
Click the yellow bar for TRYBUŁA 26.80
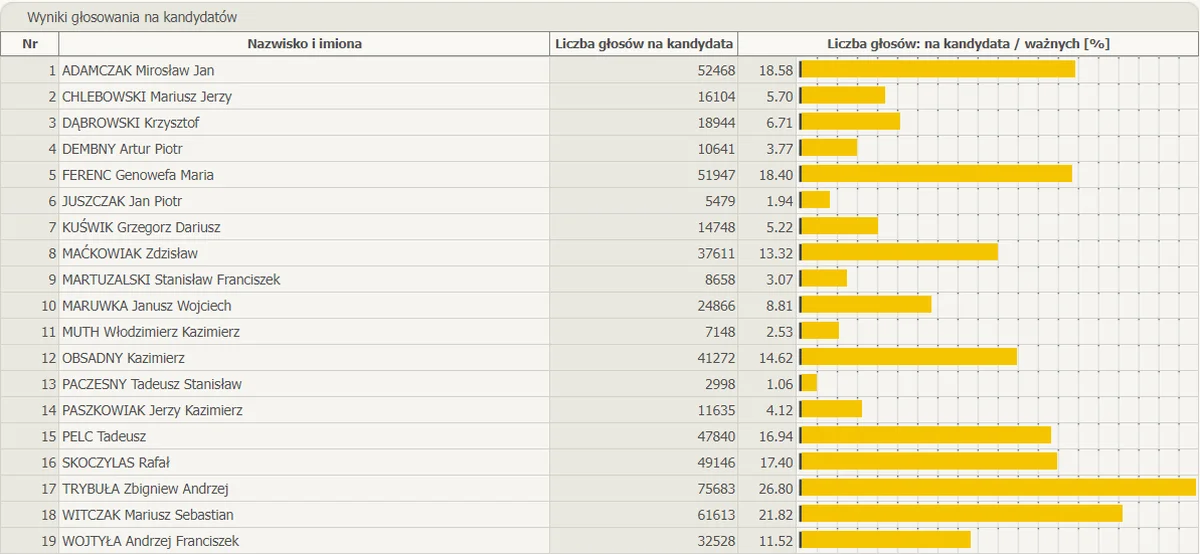(998, 488)
